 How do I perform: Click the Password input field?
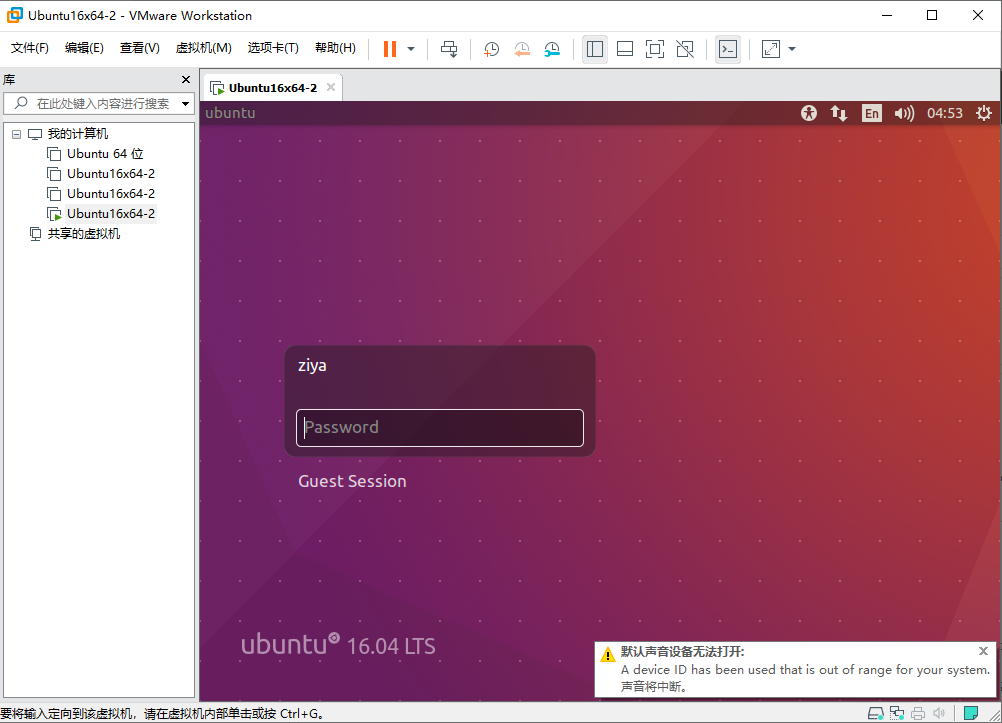pyautogui.click(x=440, y=428)
